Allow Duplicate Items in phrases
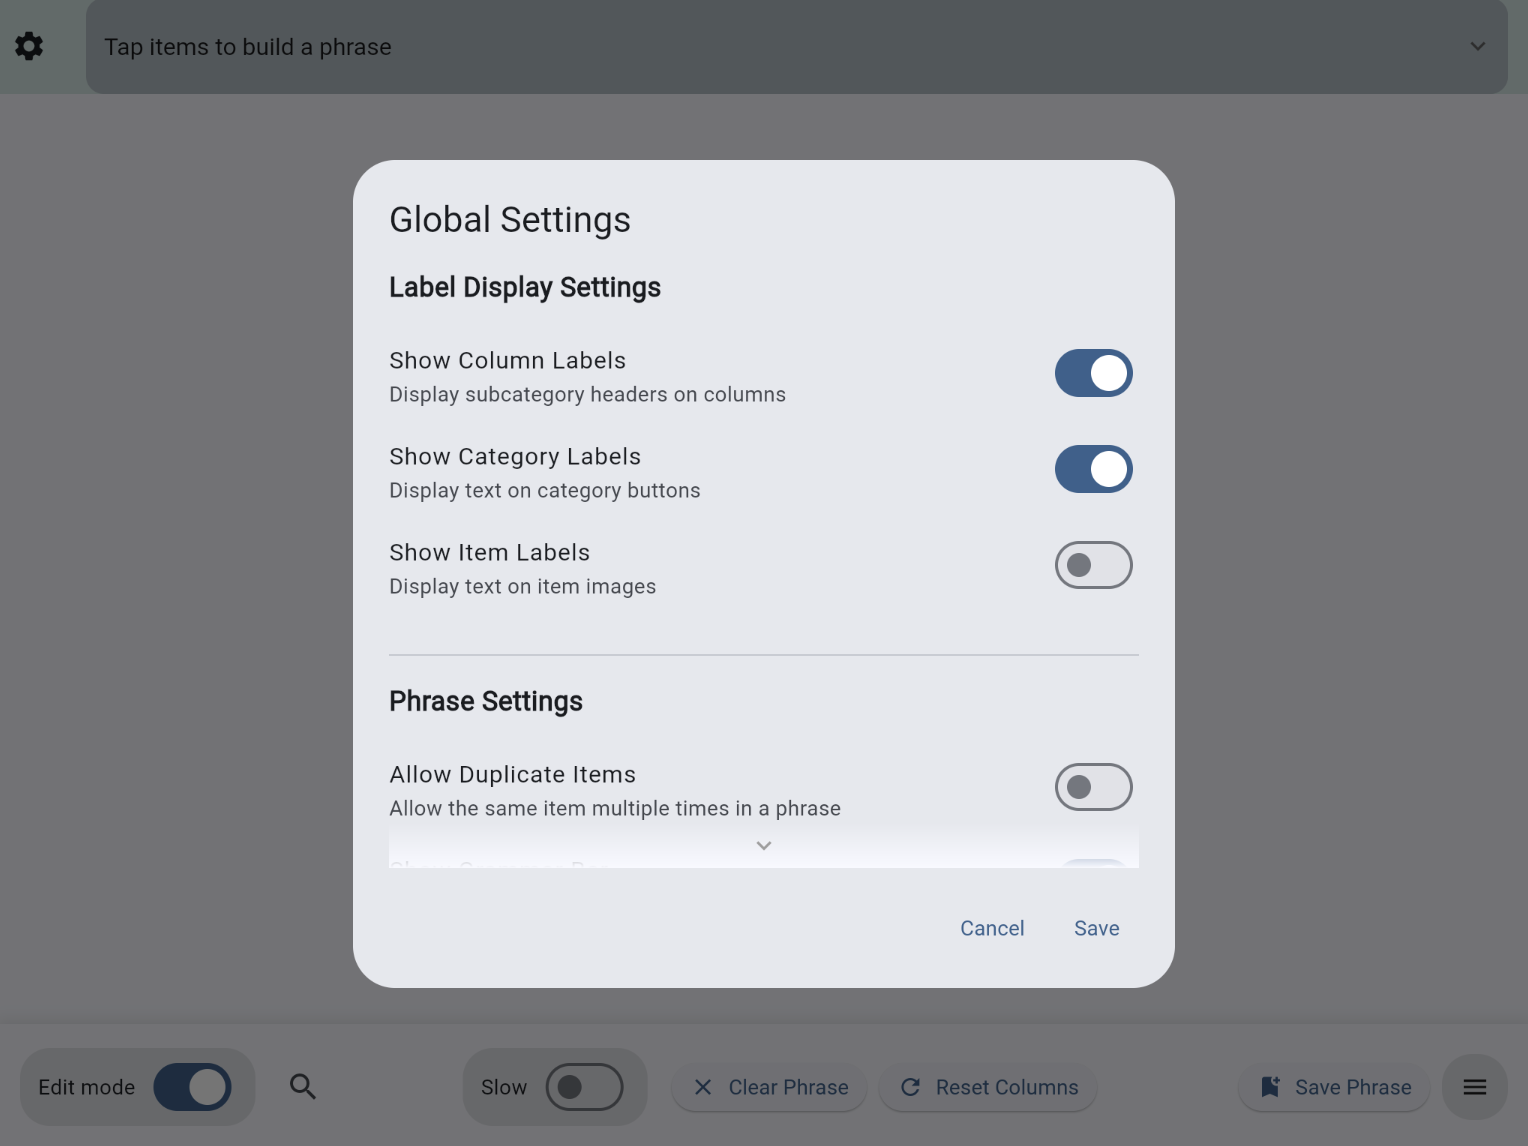 point(1093,787)
